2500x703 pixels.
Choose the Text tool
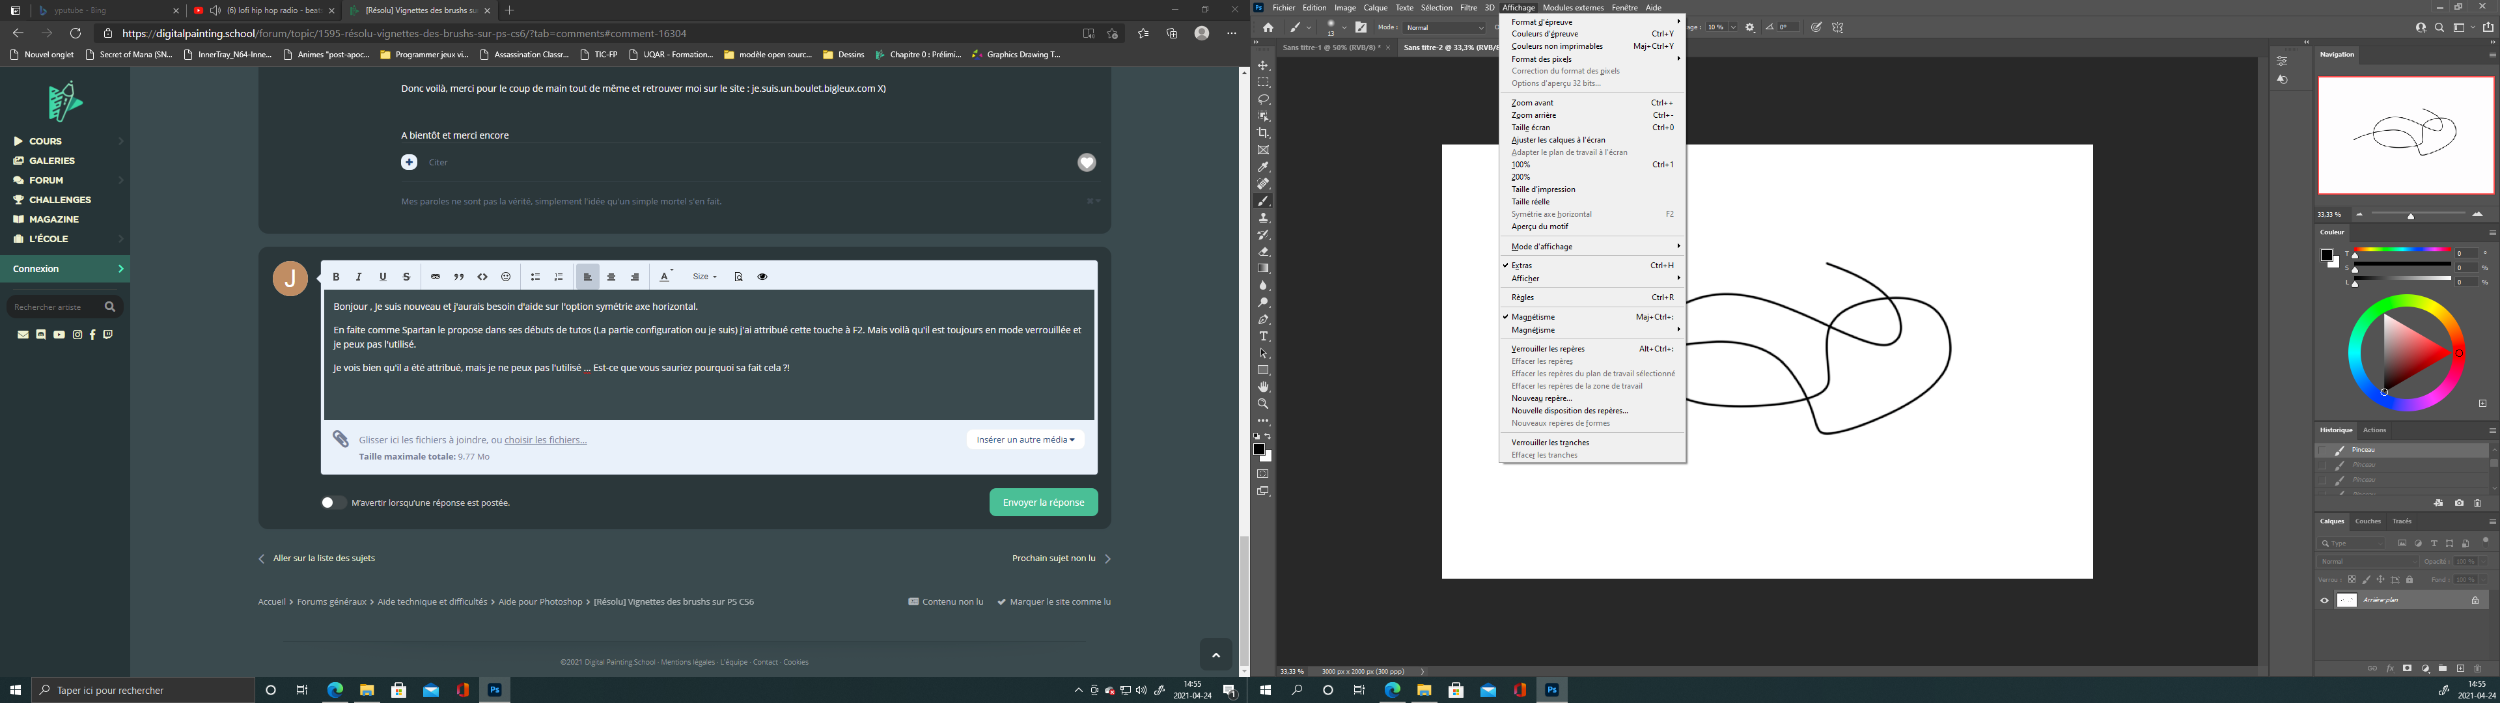click(x=1263, y=336)
